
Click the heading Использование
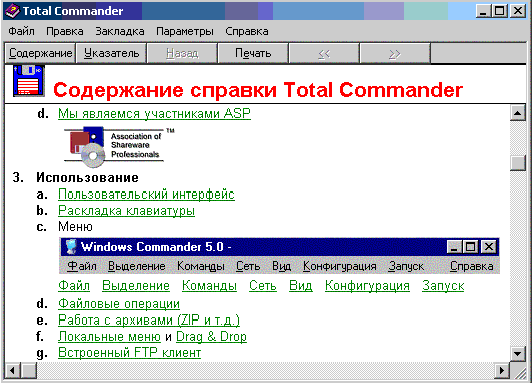click(88, 177)
